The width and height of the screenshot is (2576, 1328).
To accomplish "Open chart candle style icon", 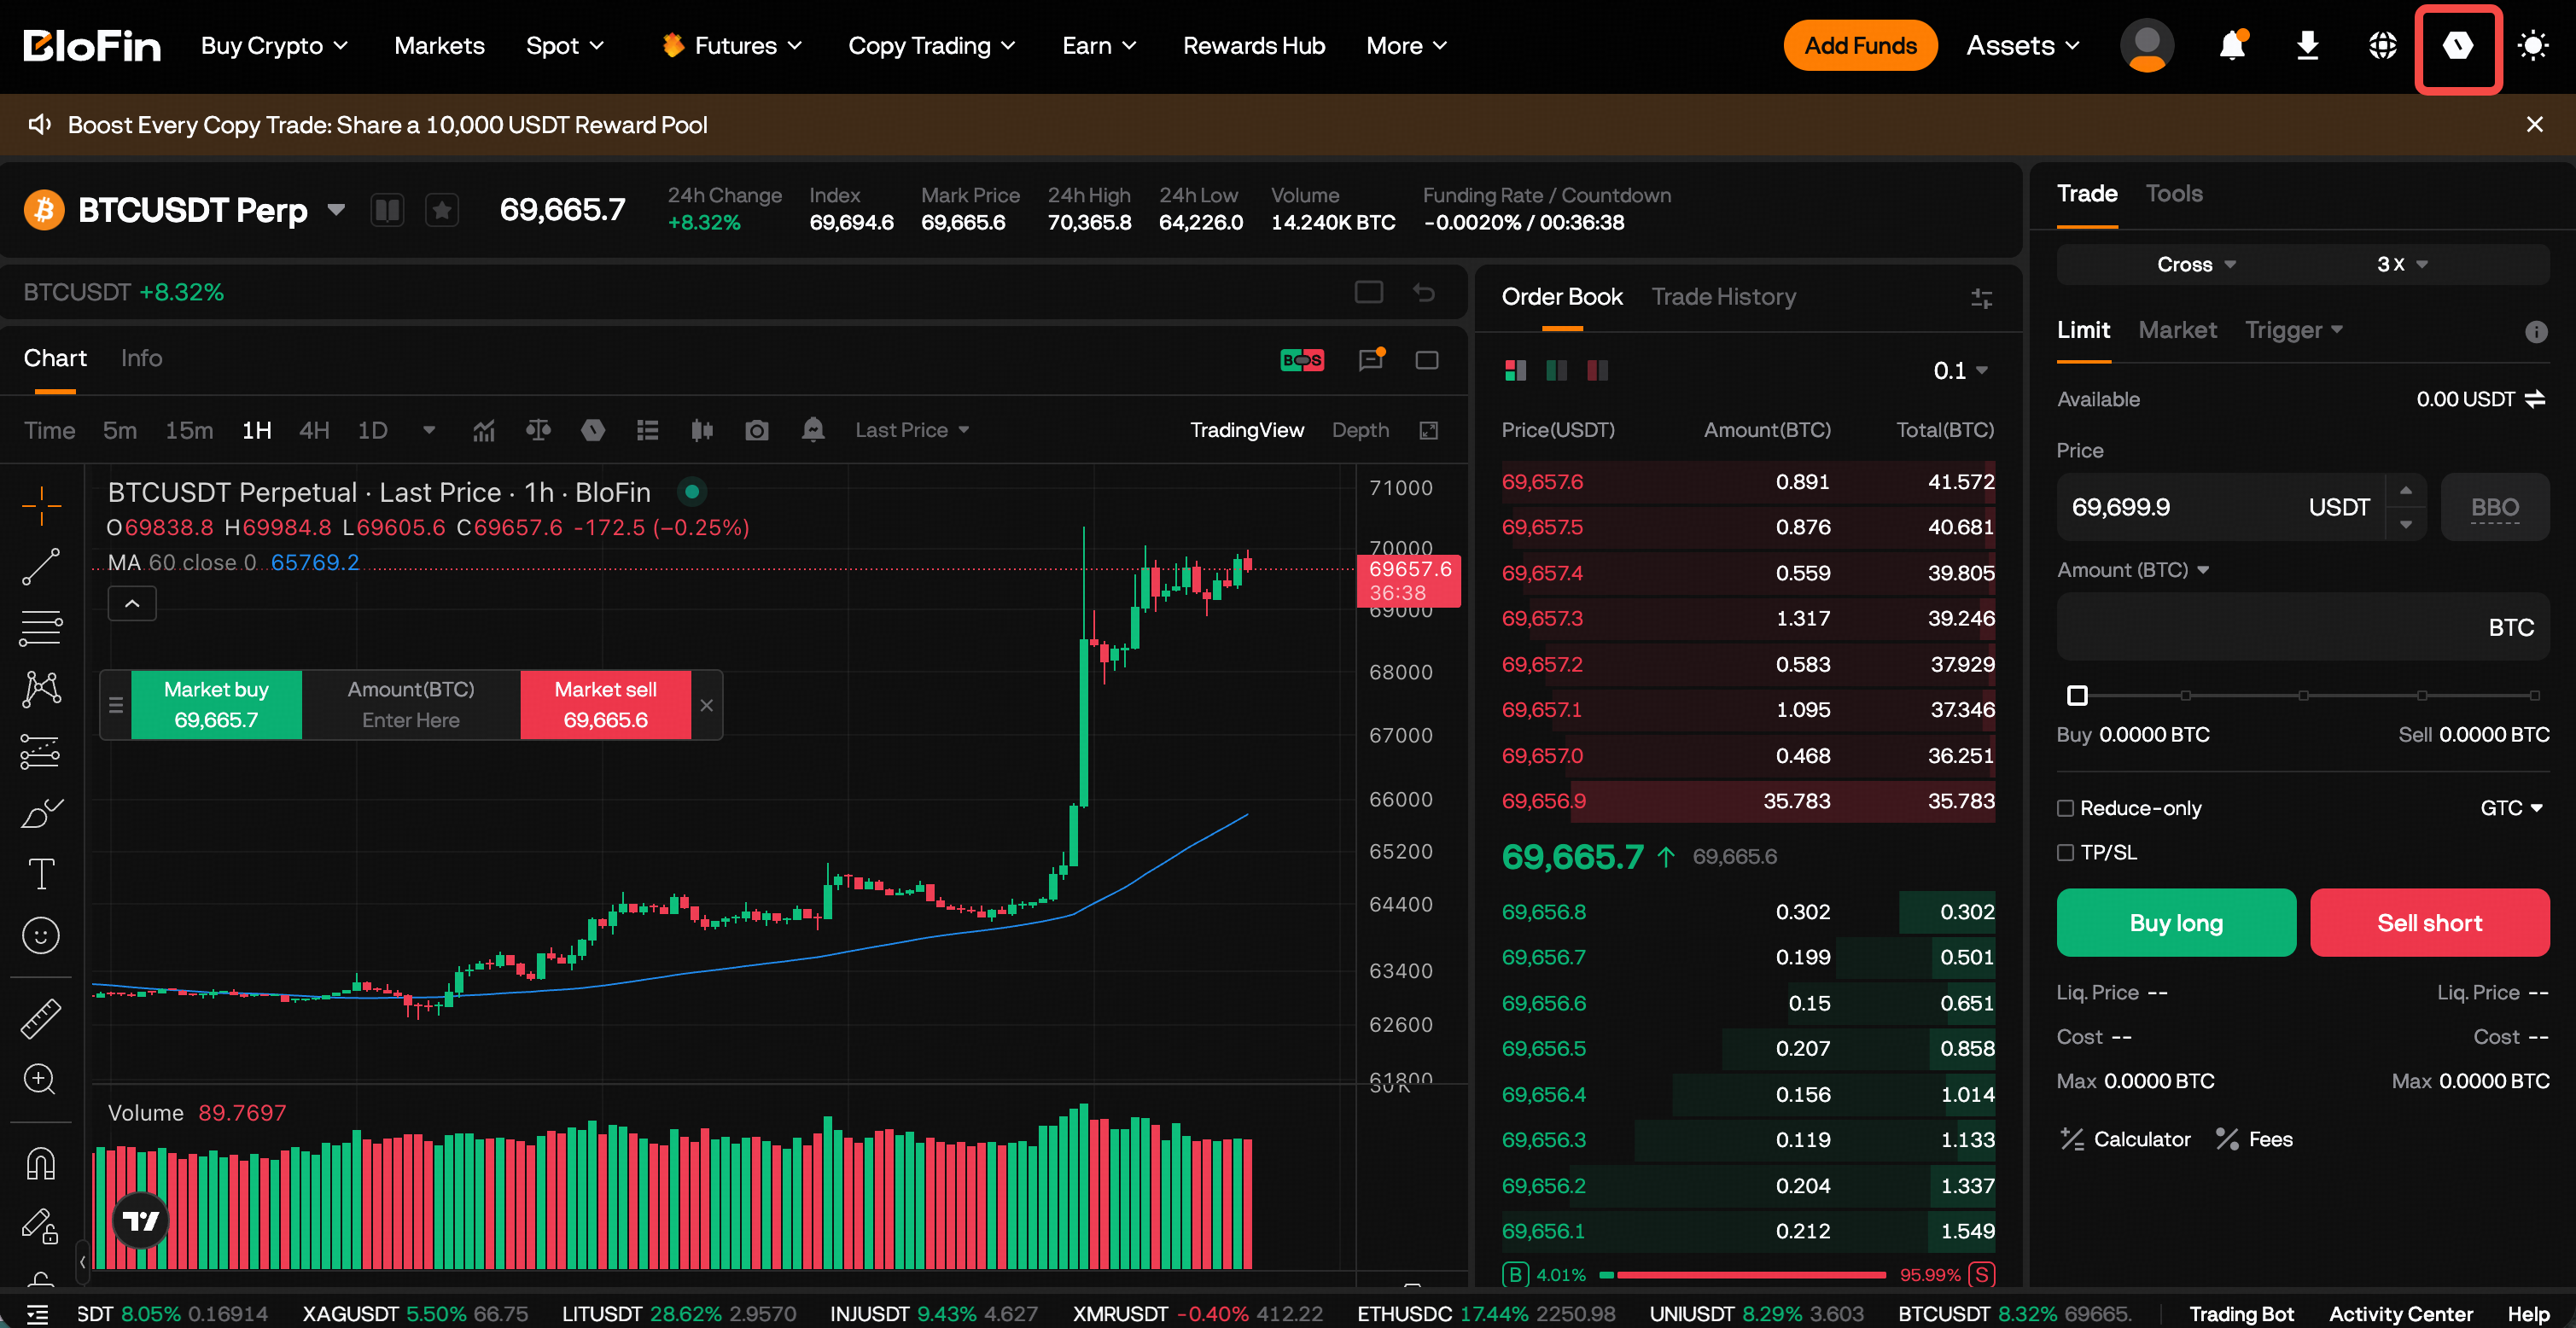I will [x=702, y=430].
